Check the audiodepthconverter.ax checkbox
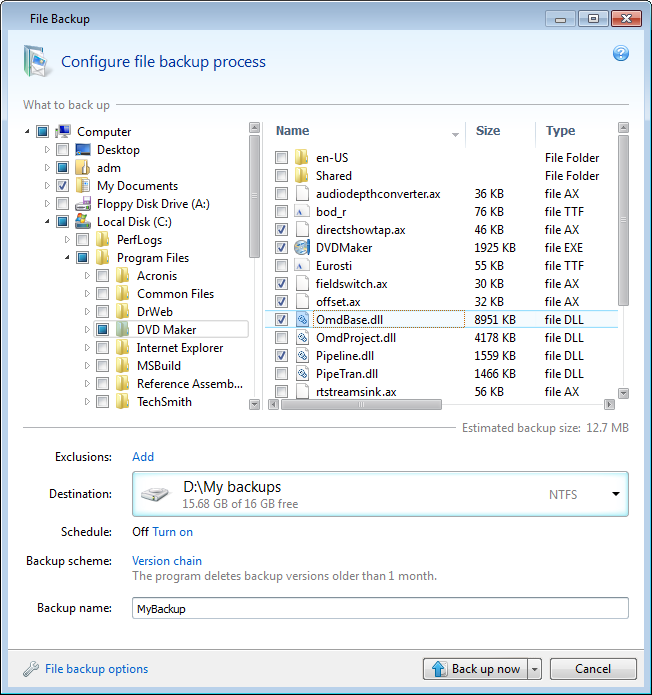 pyautogui.click(x=281, y=194)
